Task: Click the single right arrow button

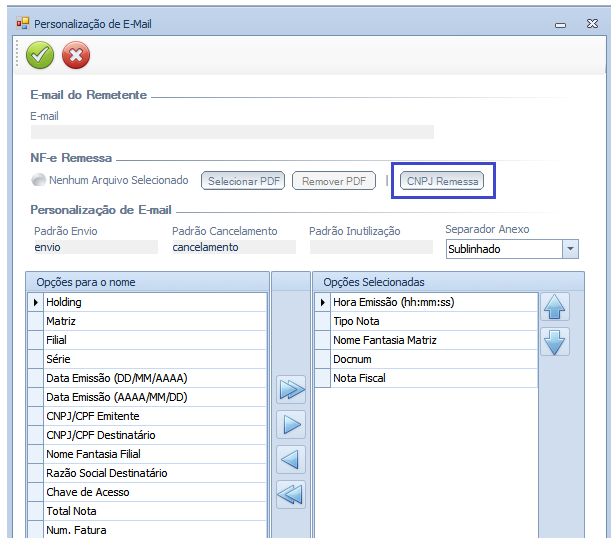Action: click(291, 425)
